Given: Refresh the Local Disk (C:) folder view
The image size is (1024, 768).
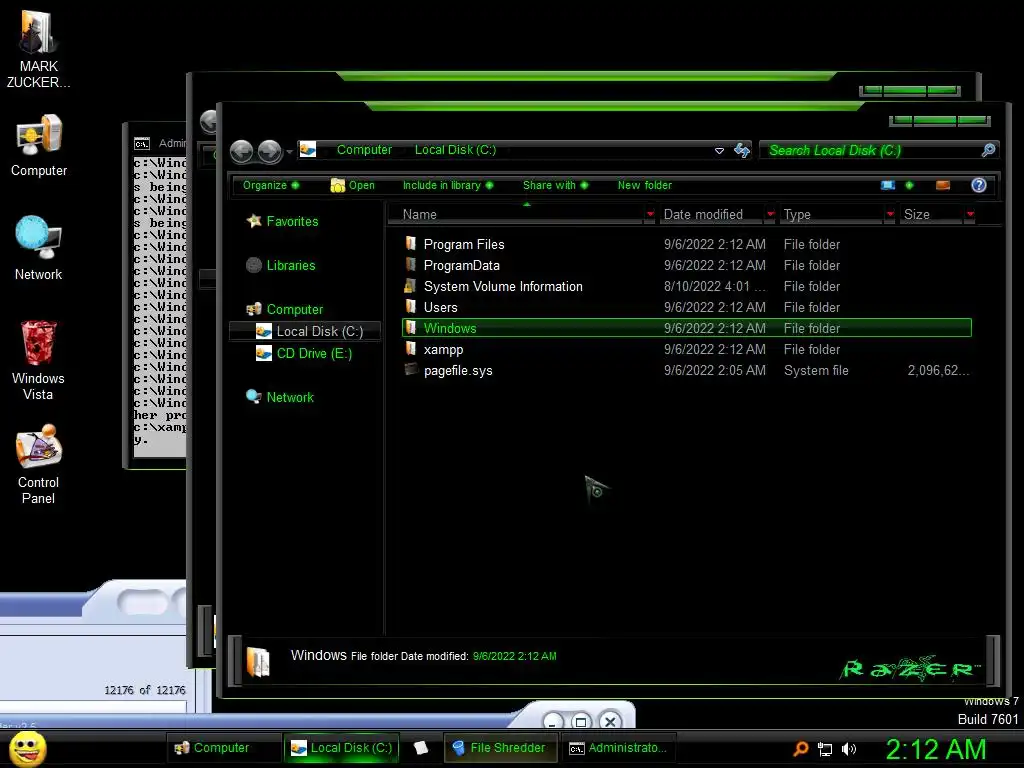Looking at the screenshot, I should point(742,150).
